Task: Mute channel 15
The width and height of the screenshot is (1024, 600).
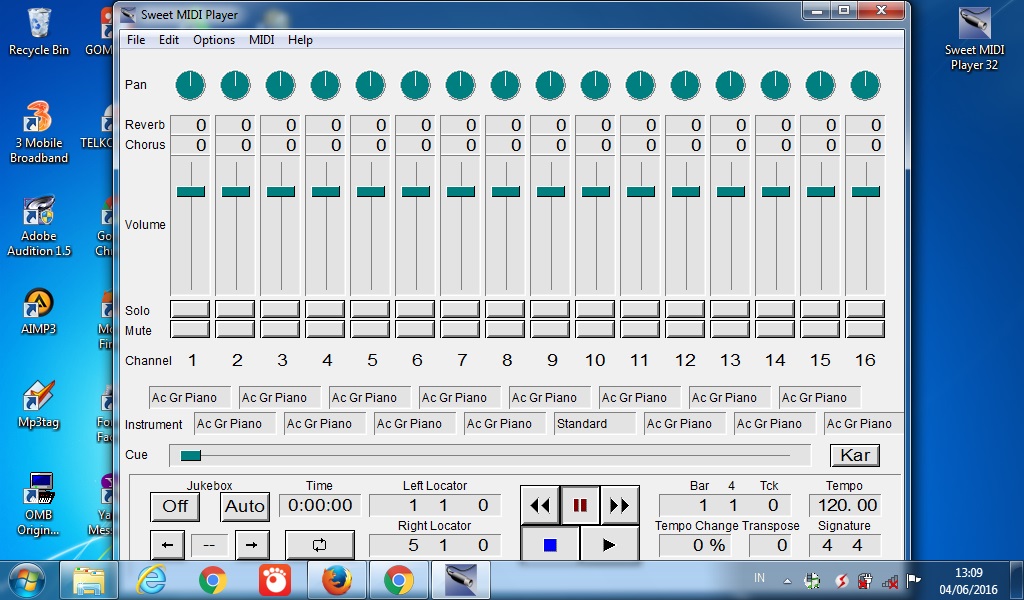Action: coord(820,329)
